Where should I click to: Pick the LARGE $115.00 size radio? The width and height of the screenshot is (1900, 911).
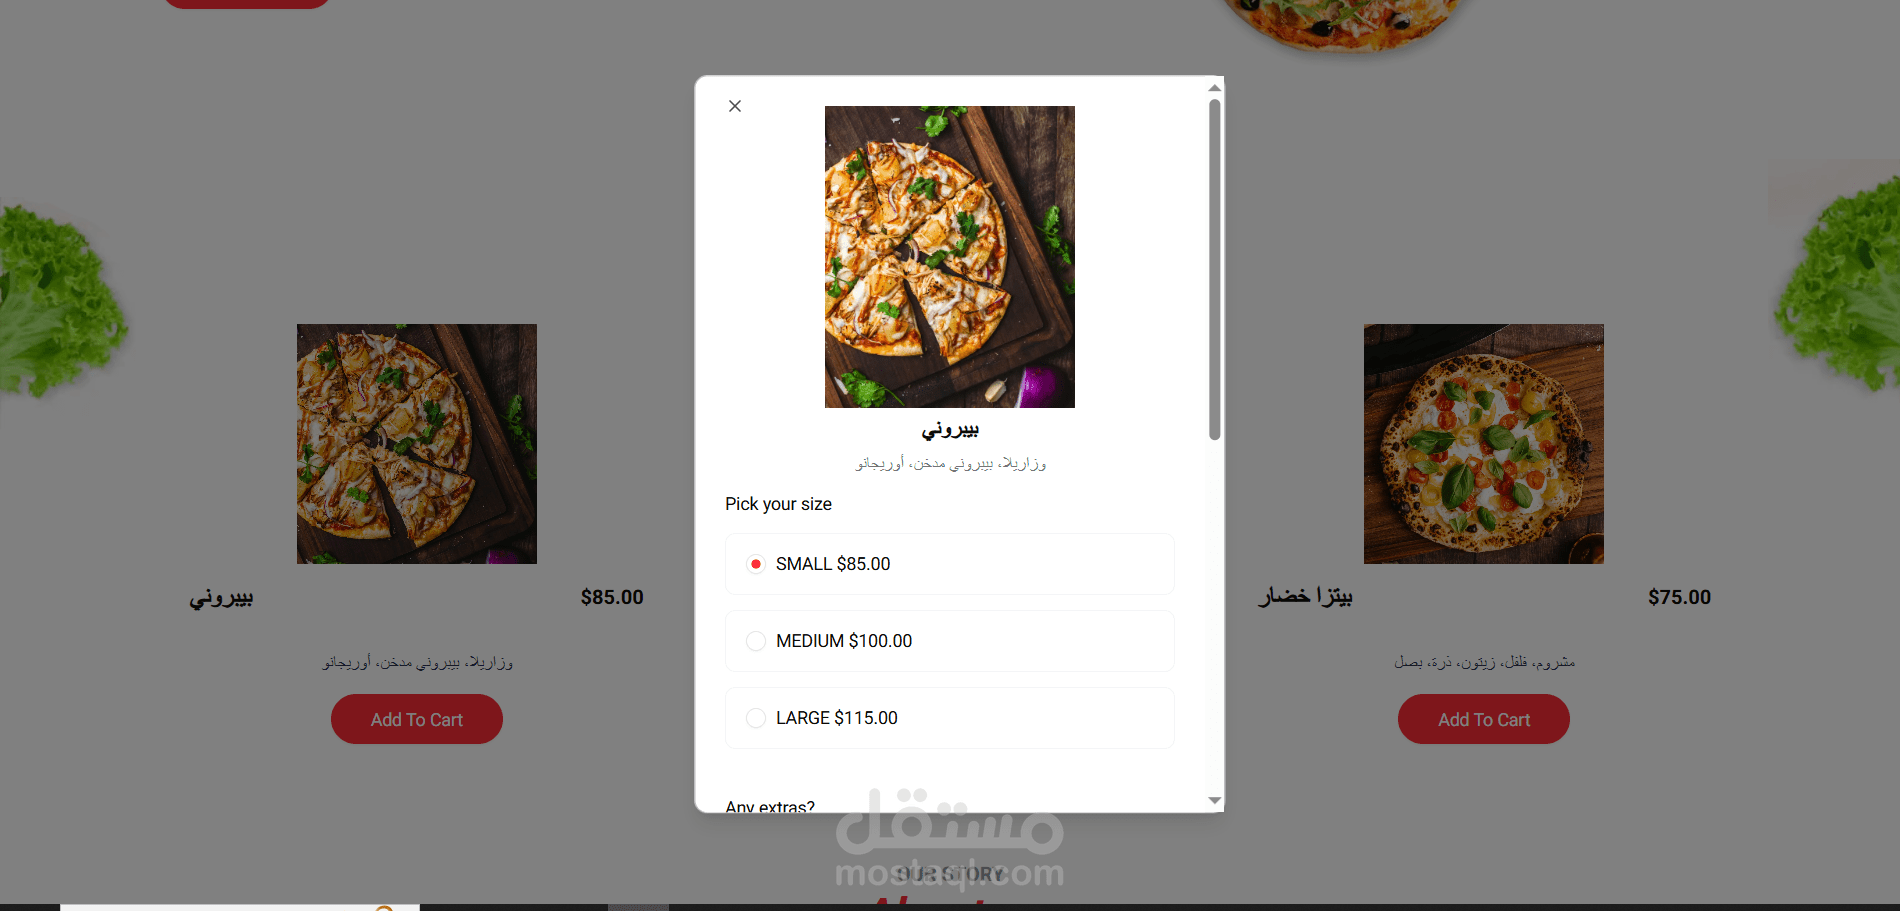(x=756, y=718)
